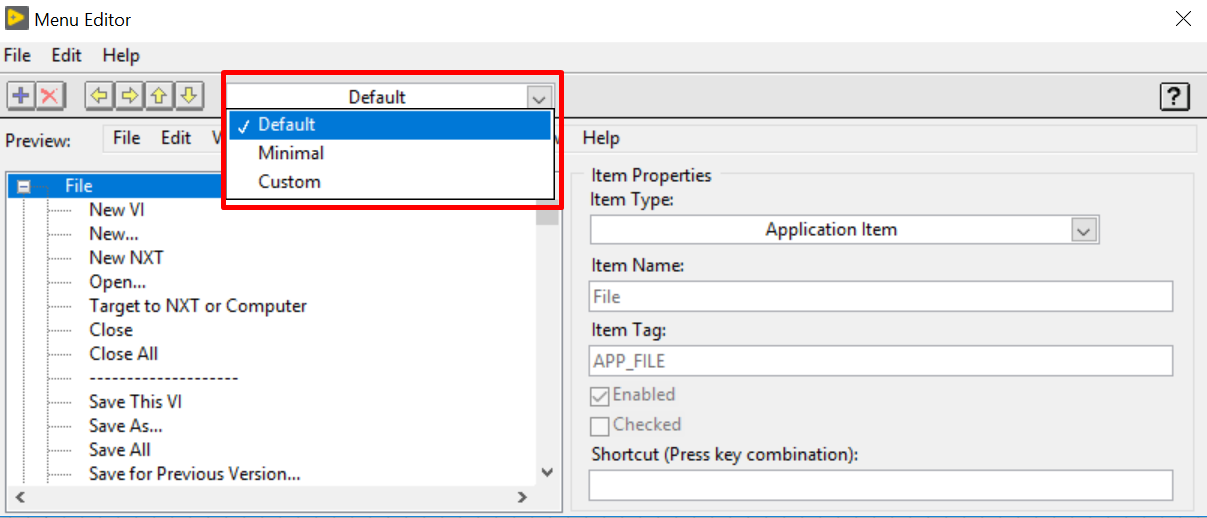Image resolution: width=1207 pixels, height=518 pixels.
Task: Select Minimal from the menu type list
Action: tap(290, 153)
